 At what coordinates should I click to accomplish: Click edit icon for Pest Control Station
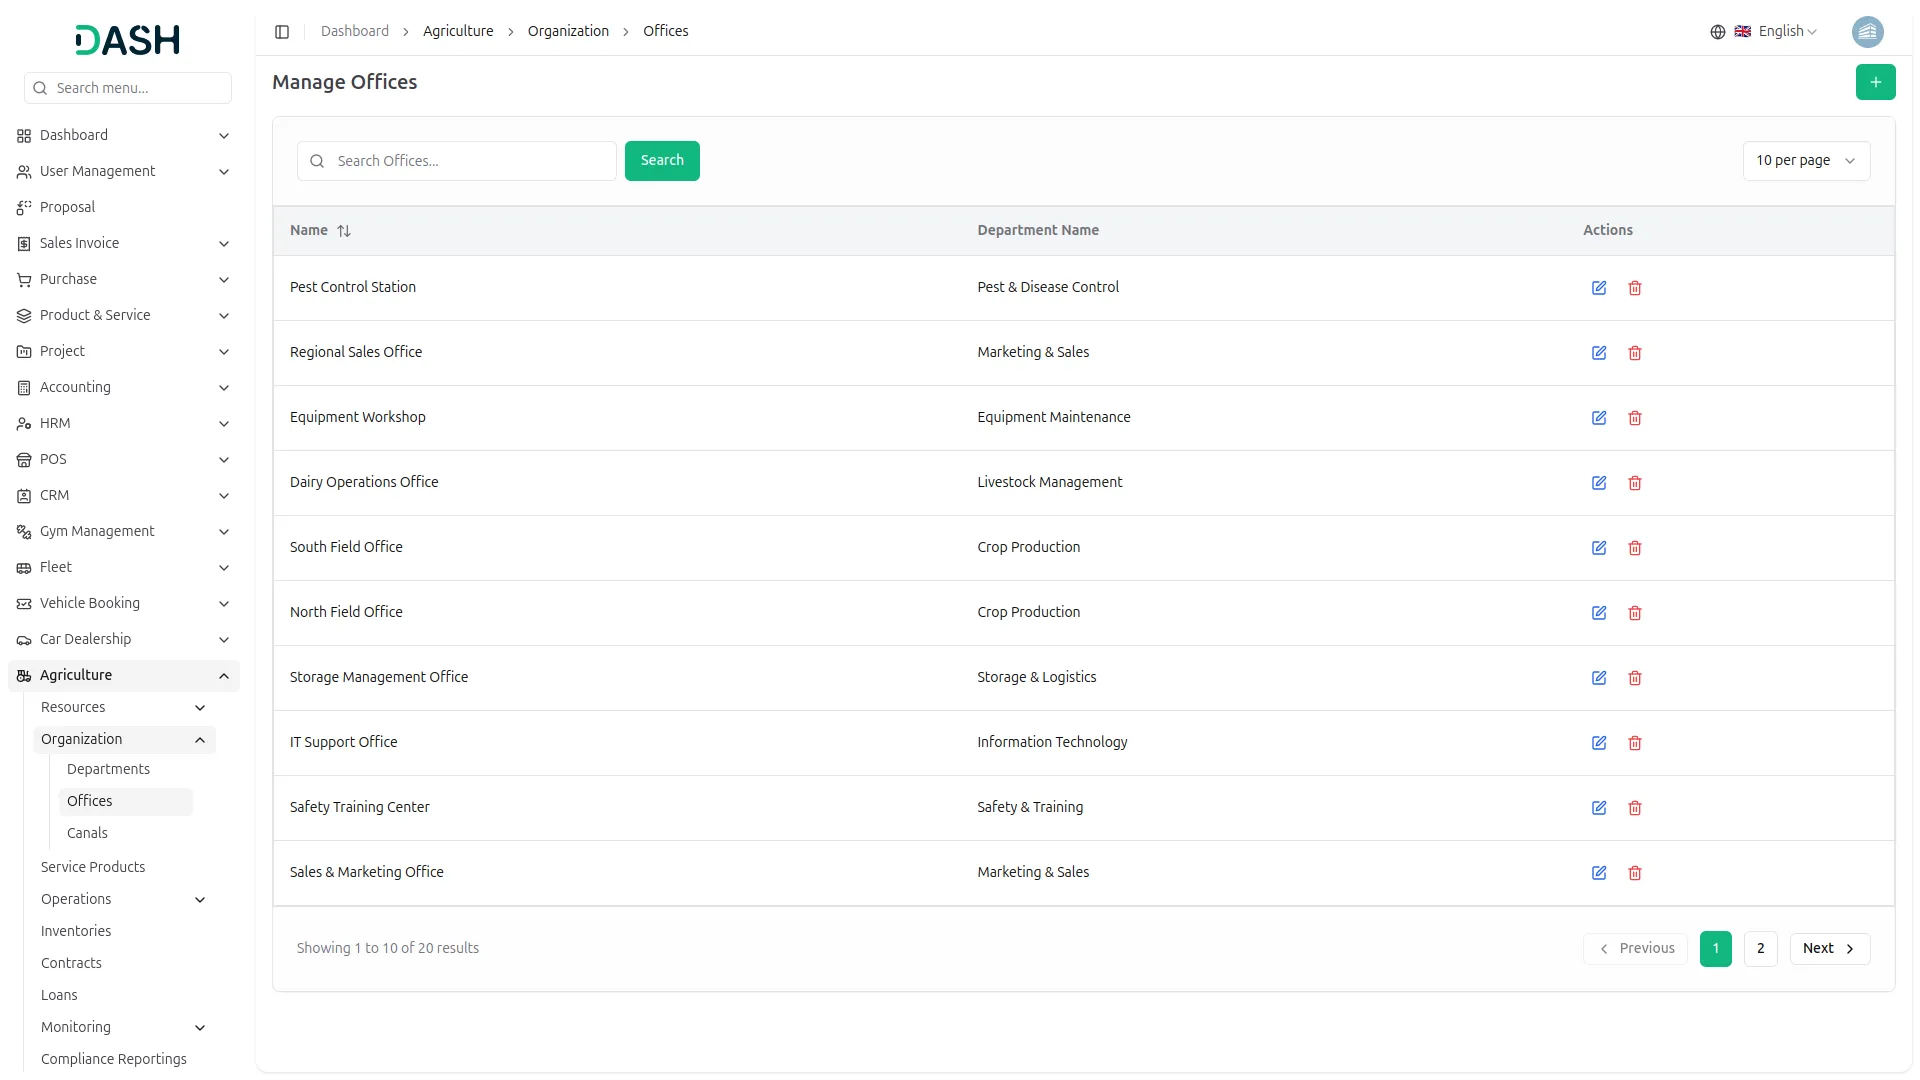point(1599,288)
